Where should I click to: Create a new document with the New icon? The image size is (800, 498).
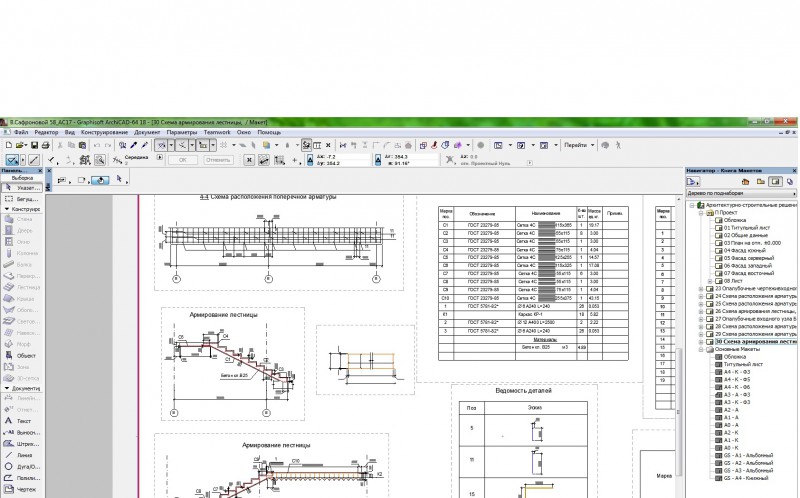pyautogui.click(x=9, y=145)
